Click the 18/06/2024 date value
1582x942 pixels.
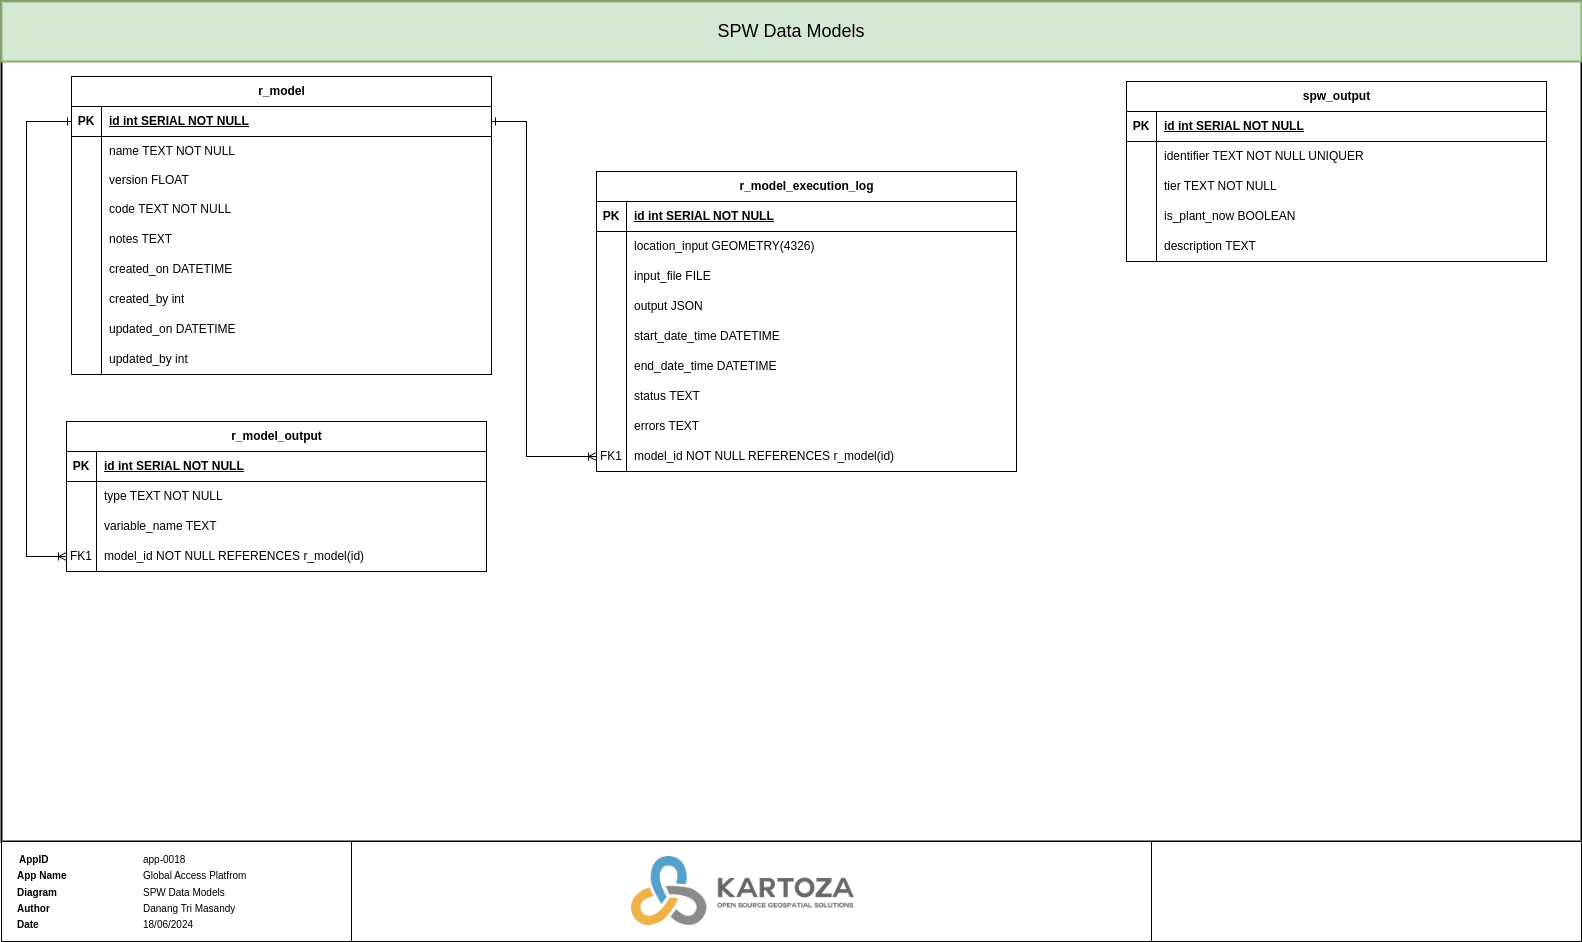[x=168, y=925]
